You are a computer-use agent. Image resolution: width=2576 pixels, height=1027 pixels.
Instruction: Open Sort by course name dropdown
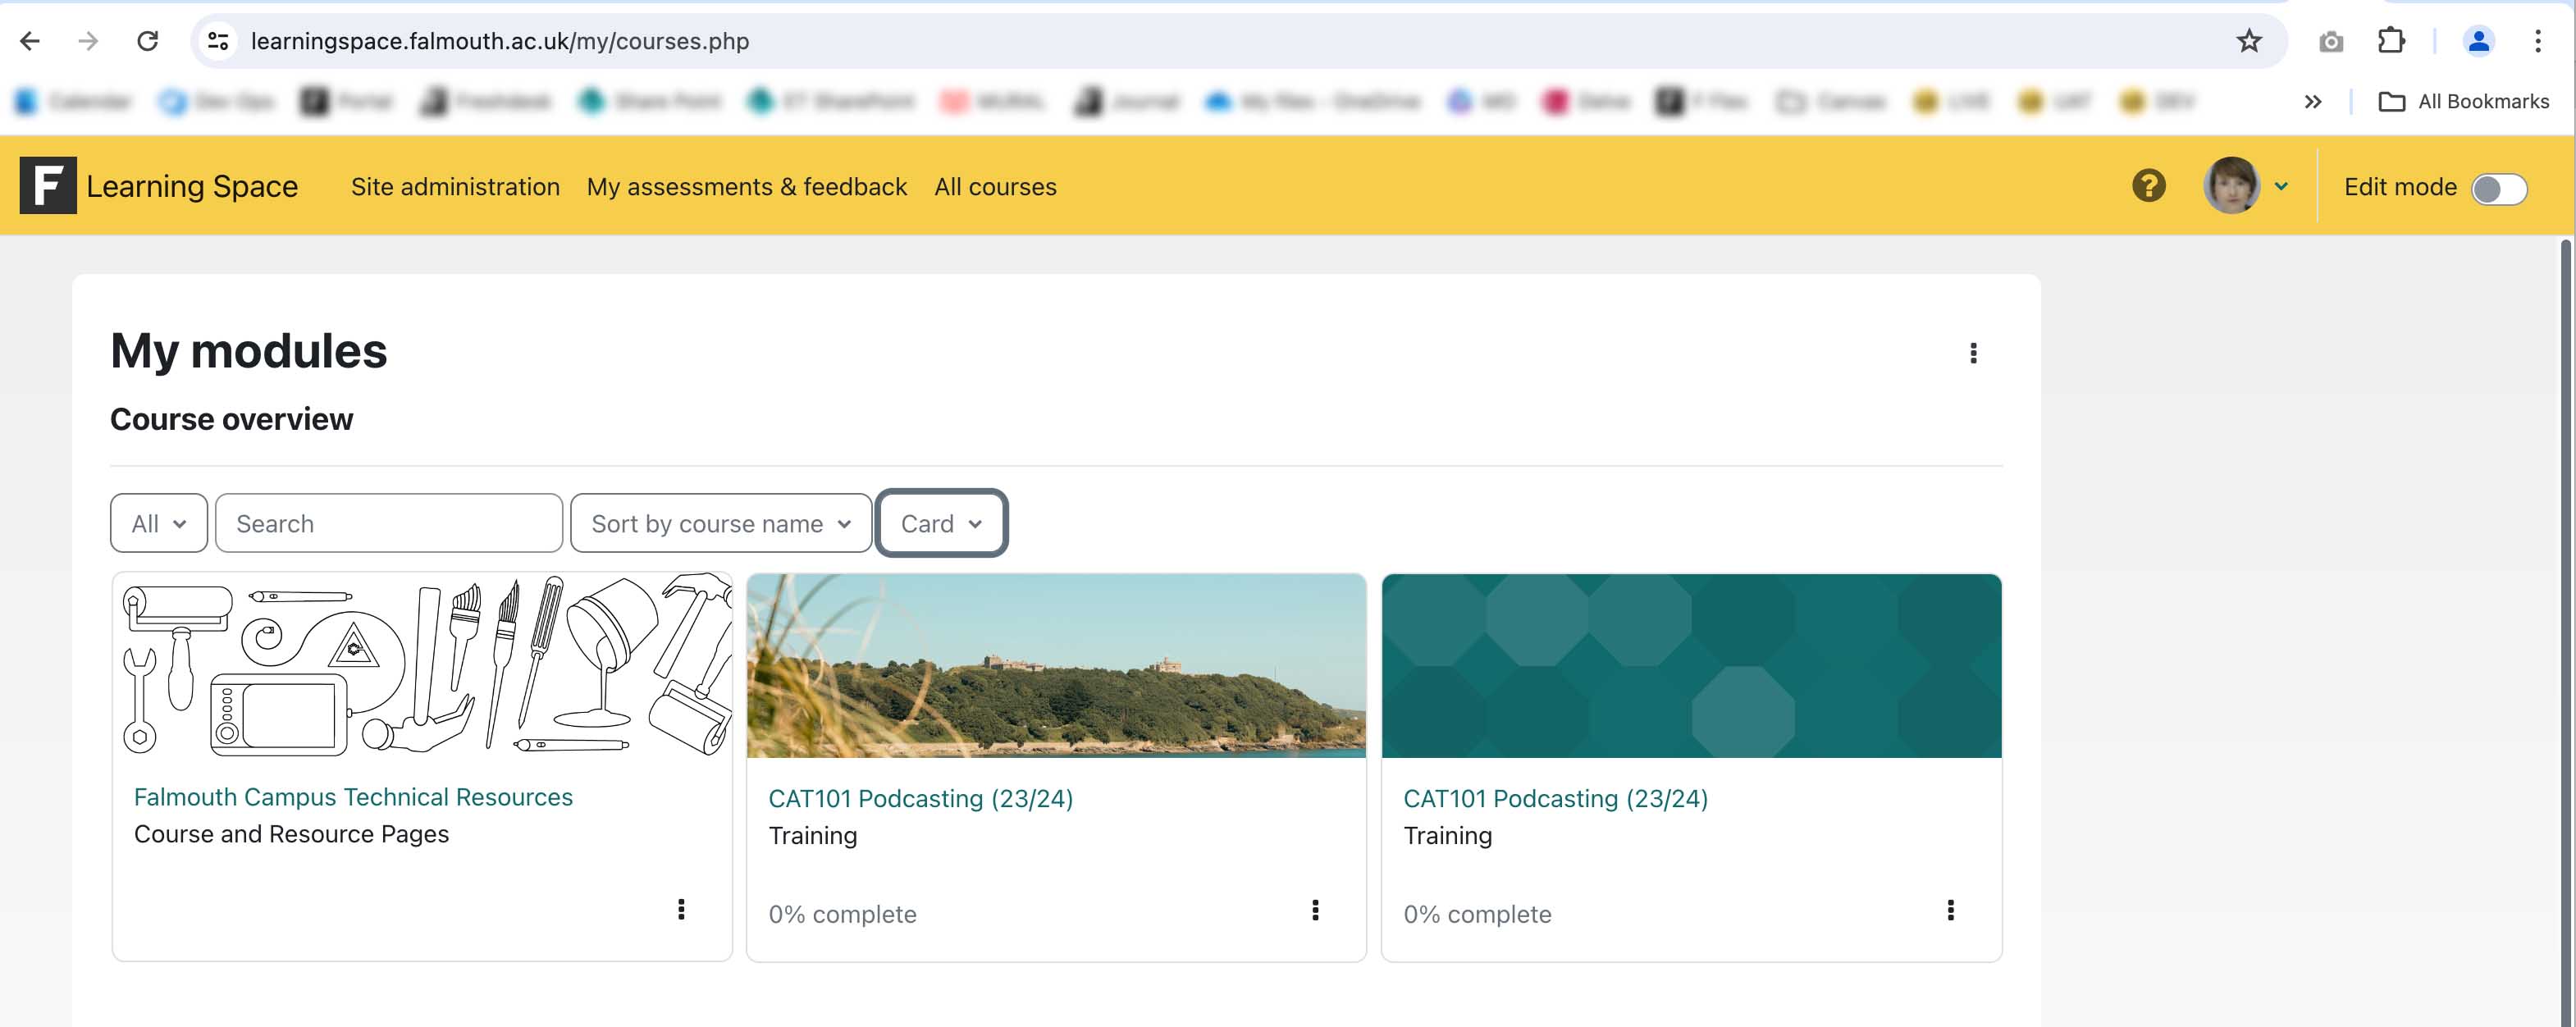[x=720, y=523]
